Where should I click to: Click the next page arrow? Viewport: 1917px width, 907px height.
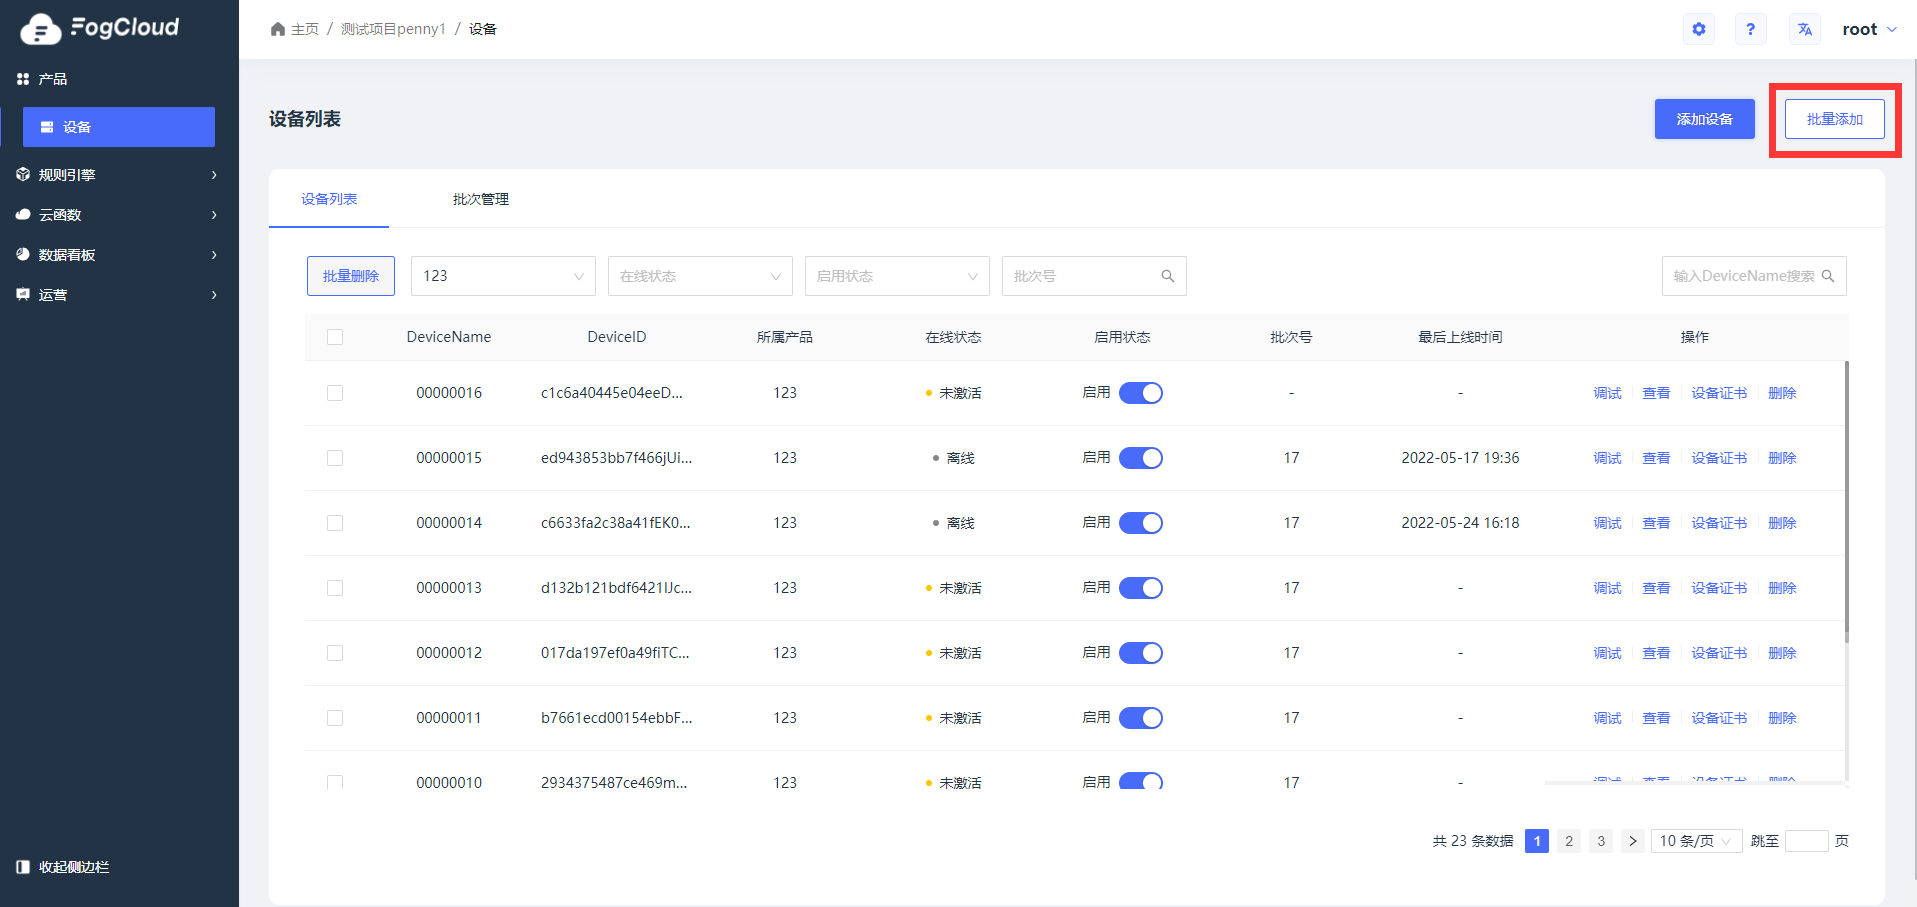pyautogui.click(x=1633, y=841)
